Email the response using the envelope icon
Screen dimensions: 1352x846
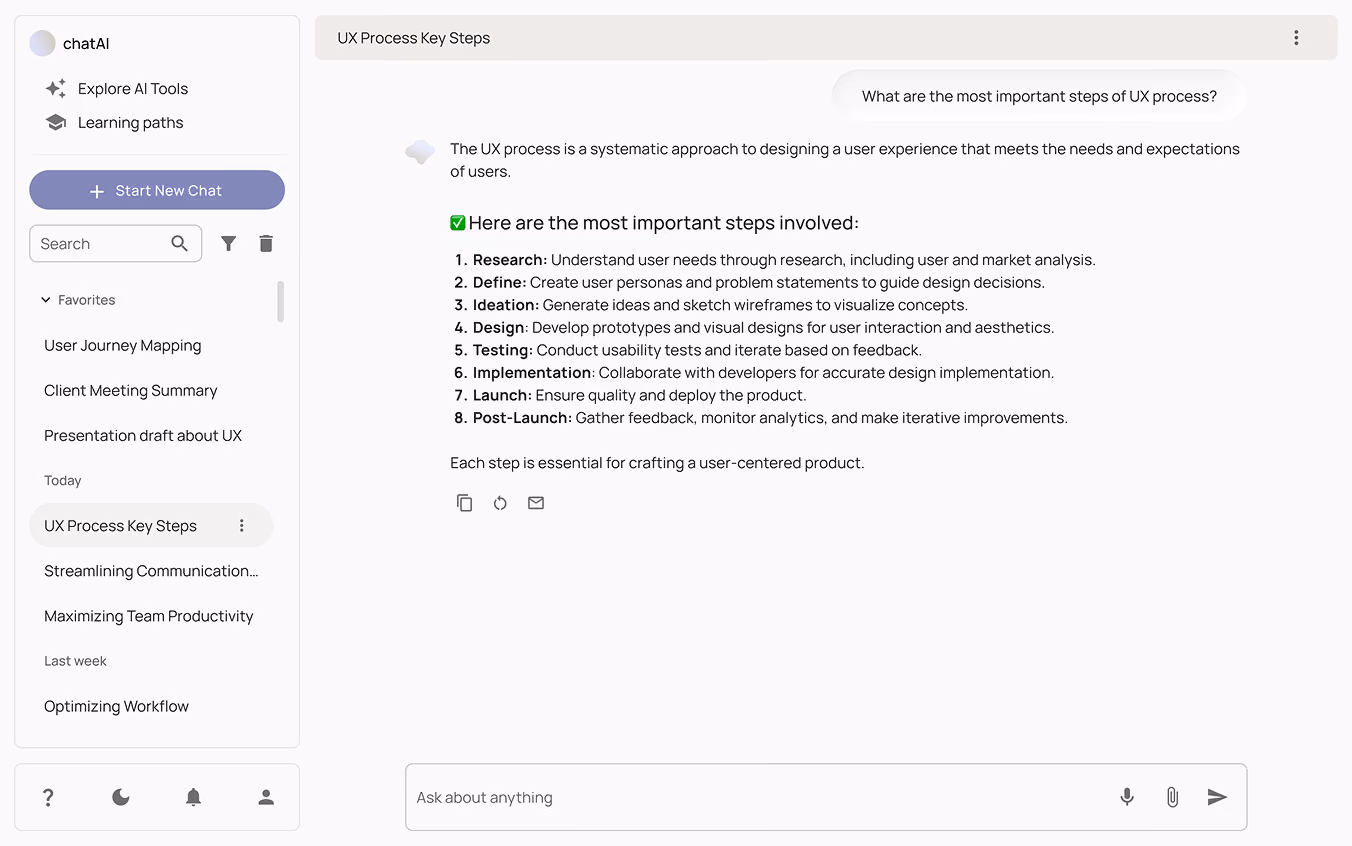(x=536, y=503)
